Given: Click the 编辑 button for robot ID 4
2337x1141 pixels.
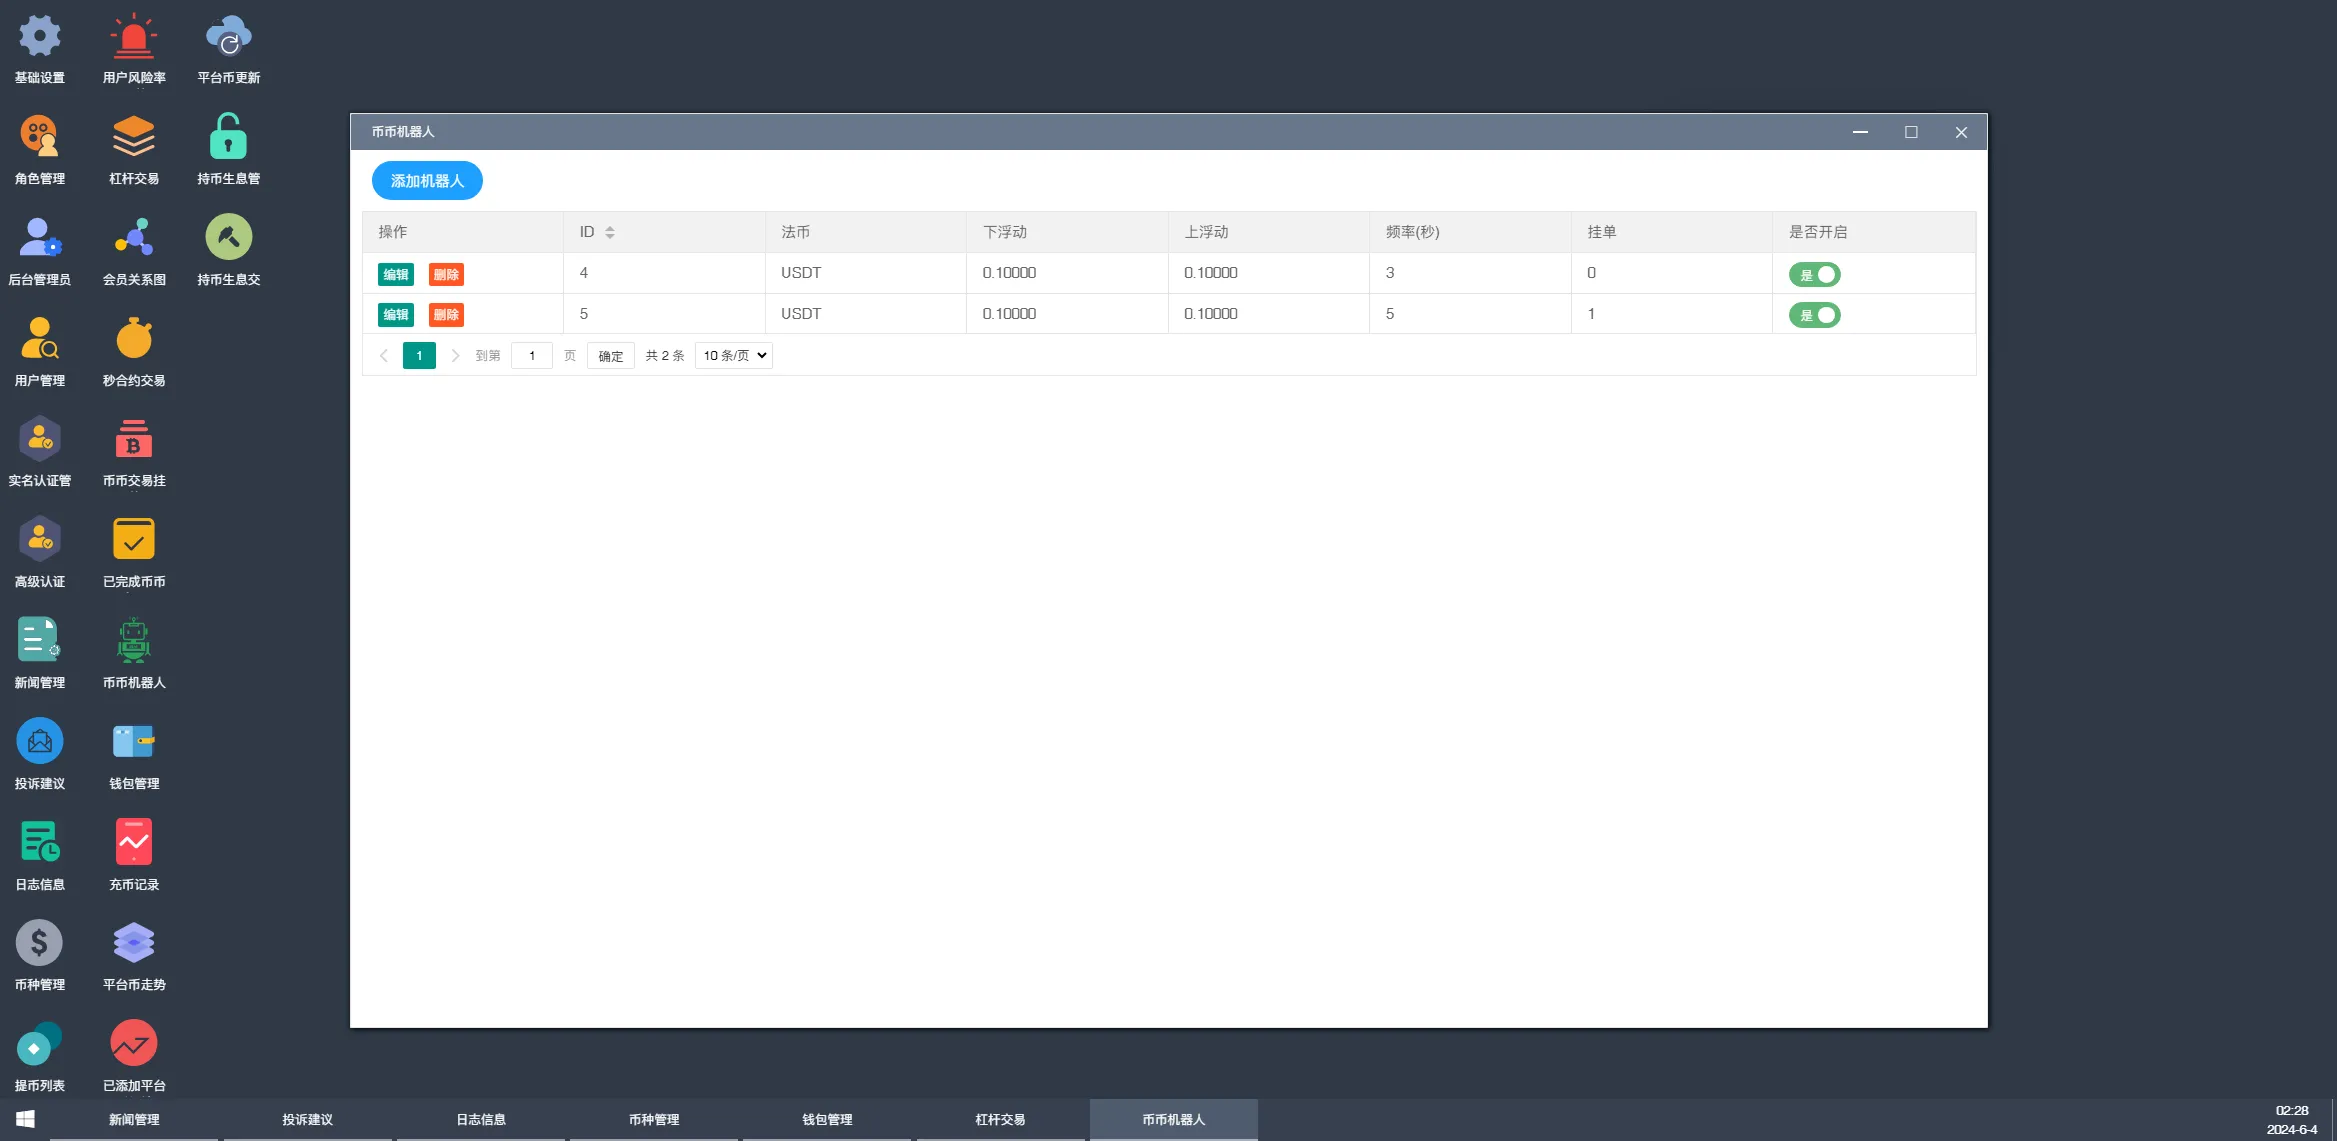Looking at the screenshot, I should (396, 274).
